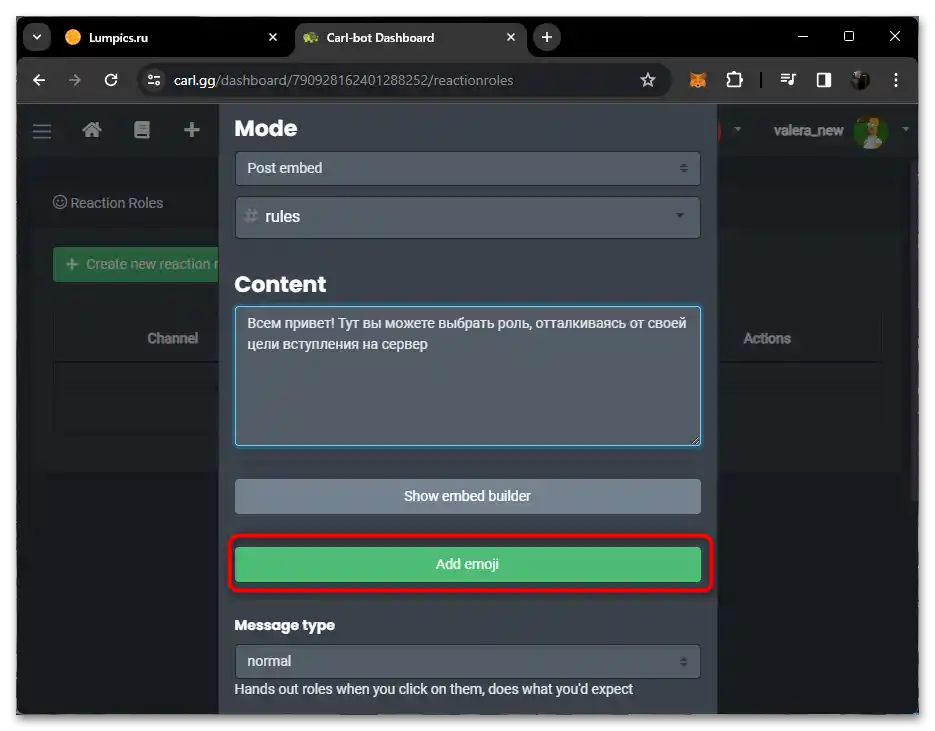Screen dimensions: 935x731
Task: Toggle the browser side panel
Action: pos(823,80)
